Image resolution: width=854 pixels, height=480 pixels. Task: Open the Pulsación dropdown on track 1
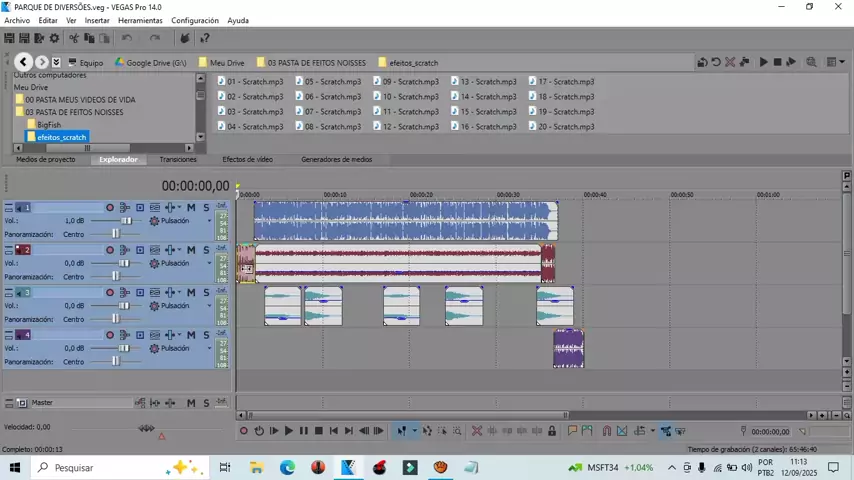(x=210, y=221)
